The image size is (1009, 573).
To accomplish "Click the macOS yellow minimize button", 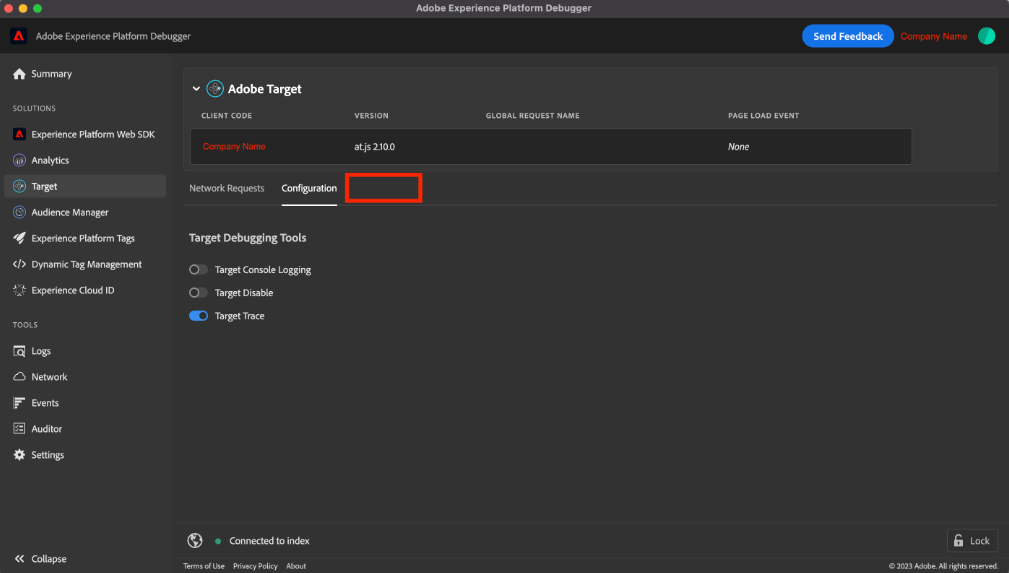I will (23, 8).
